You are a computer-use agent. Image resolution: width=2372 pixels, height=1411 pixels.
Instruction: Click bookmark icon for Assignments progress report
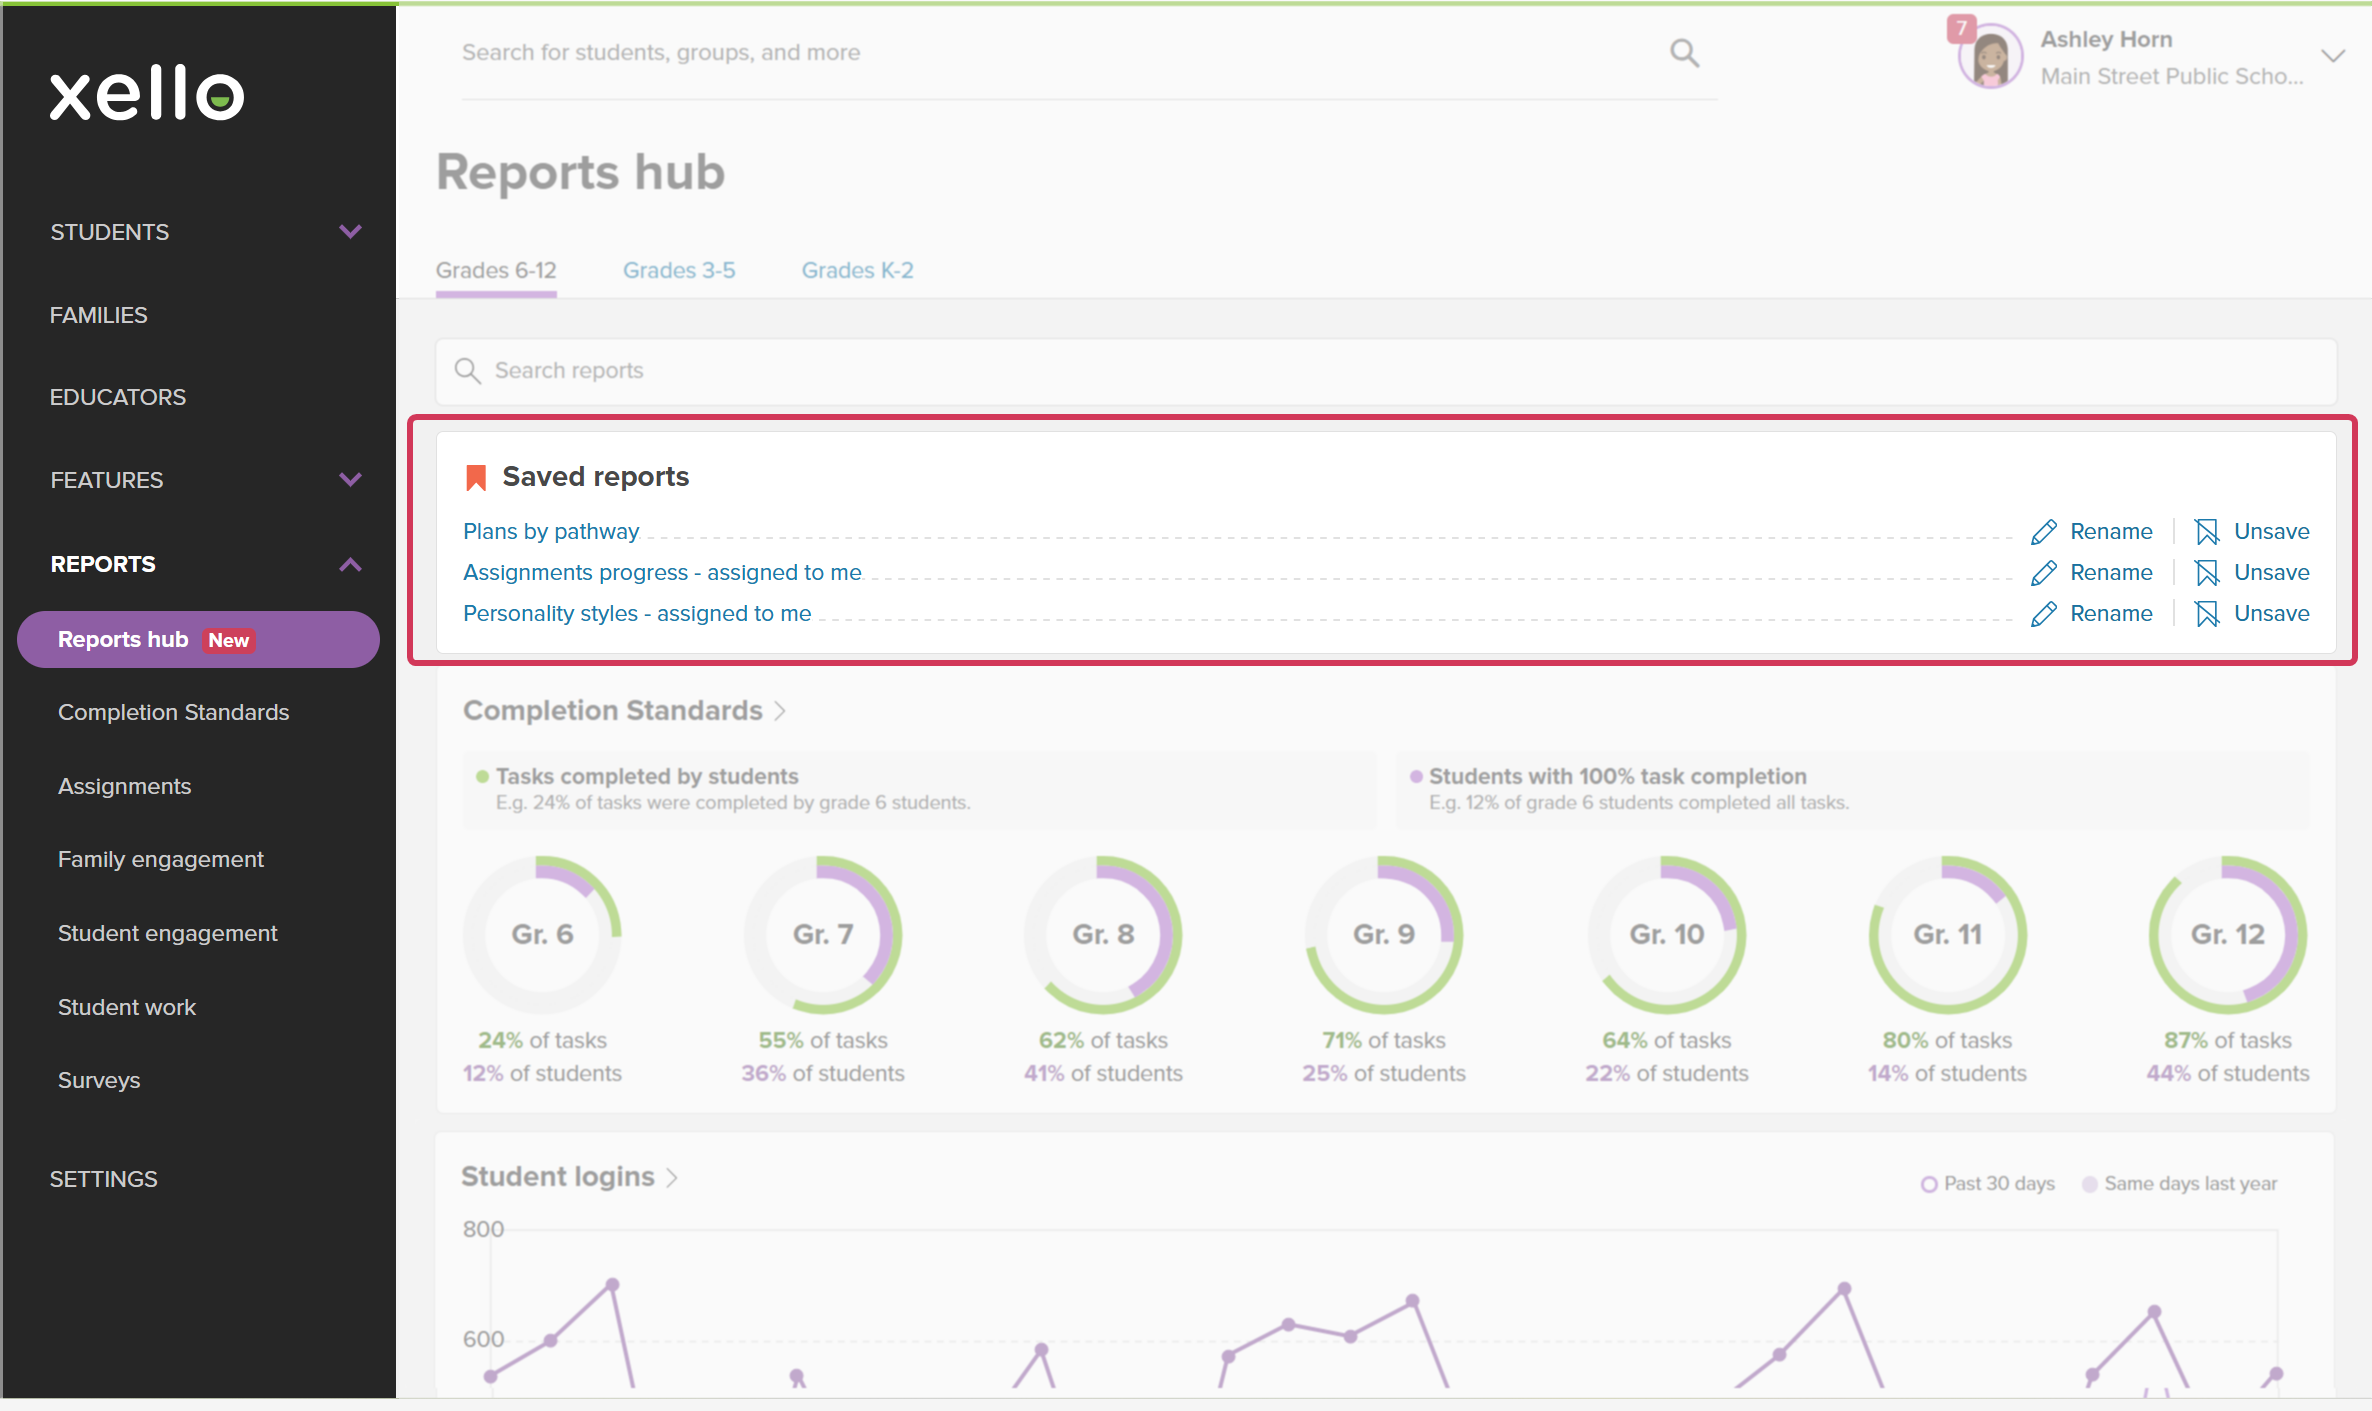point(2207,573)
